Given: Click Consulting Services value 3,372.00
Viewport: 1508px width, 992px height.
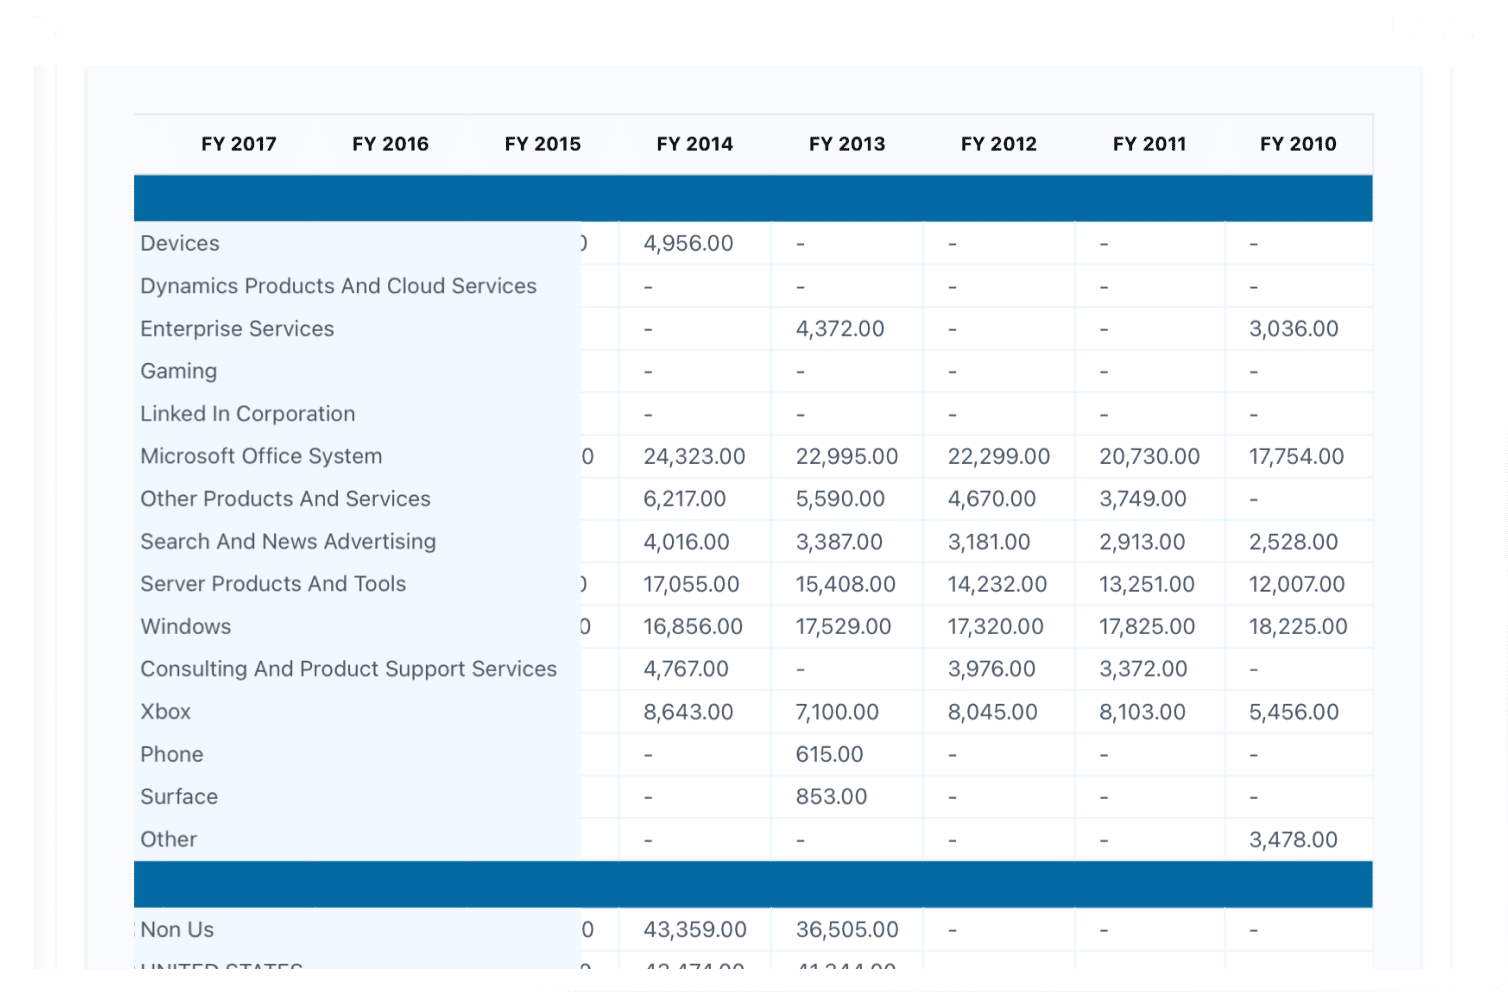Looking at the screenshot, I should (1143, 669).
